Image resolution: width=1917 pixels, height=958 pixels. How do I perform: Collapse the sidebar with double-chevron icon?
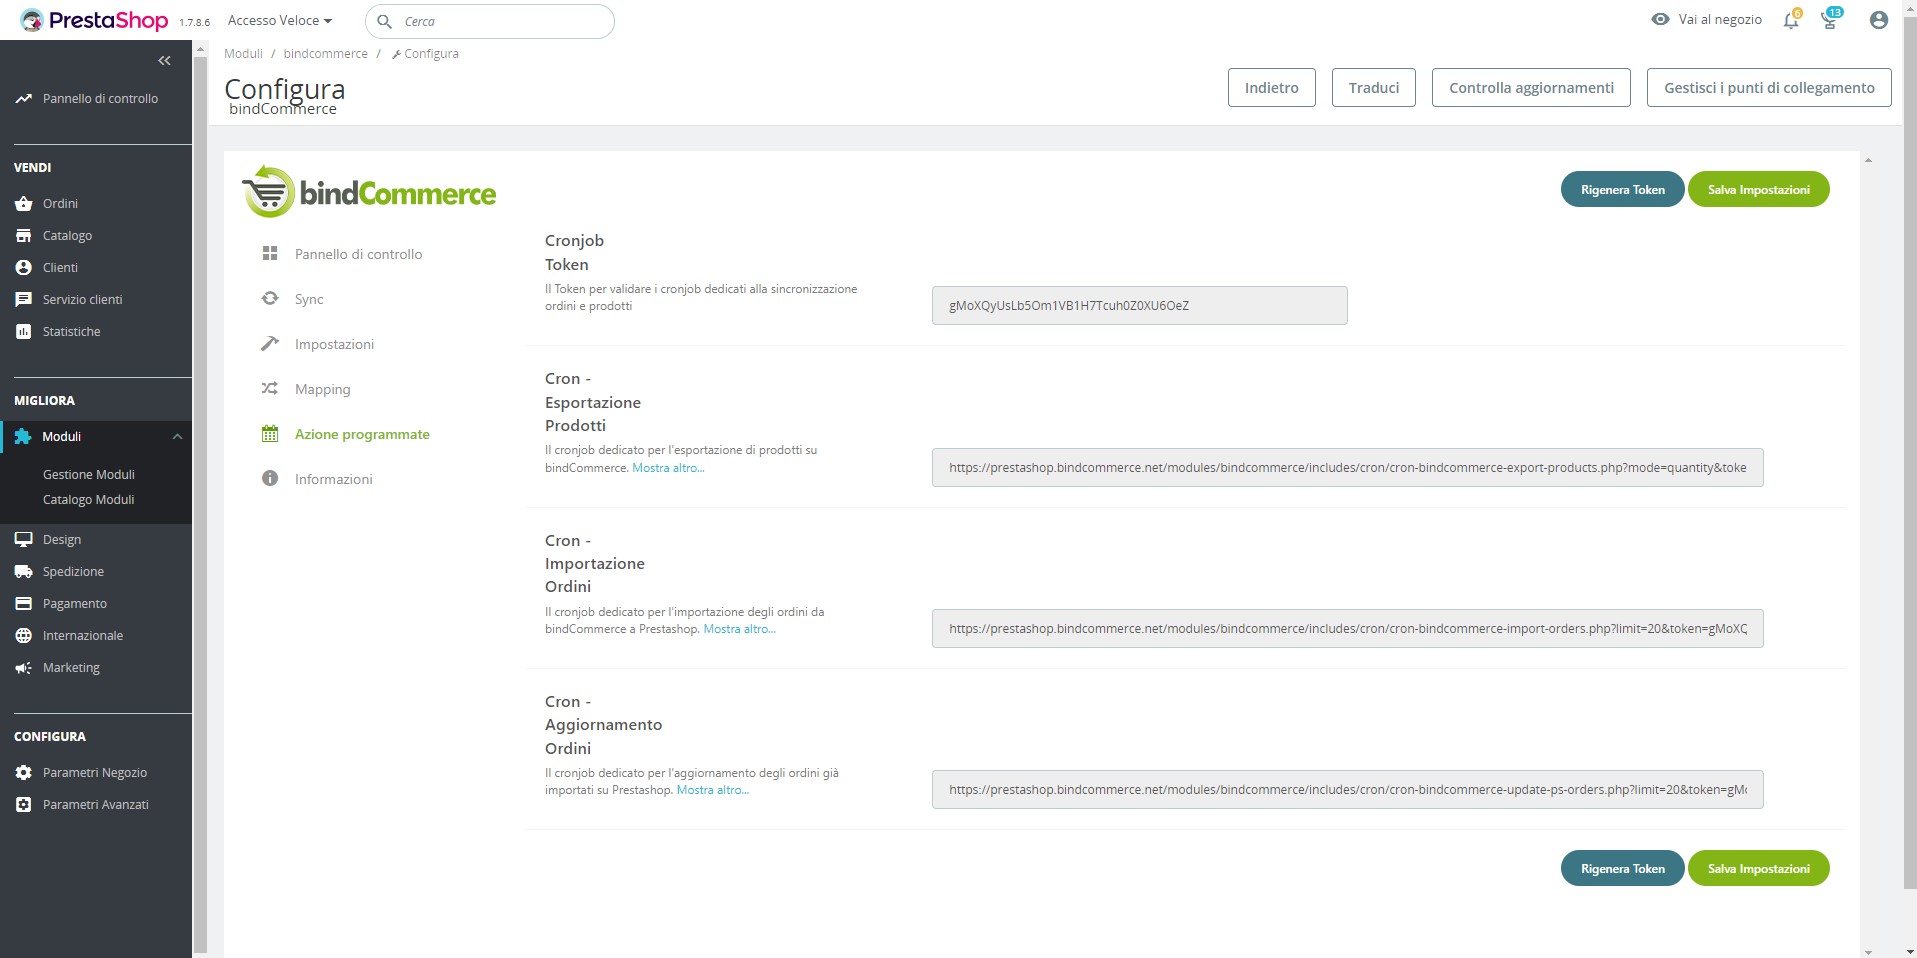tap(164, 61)
